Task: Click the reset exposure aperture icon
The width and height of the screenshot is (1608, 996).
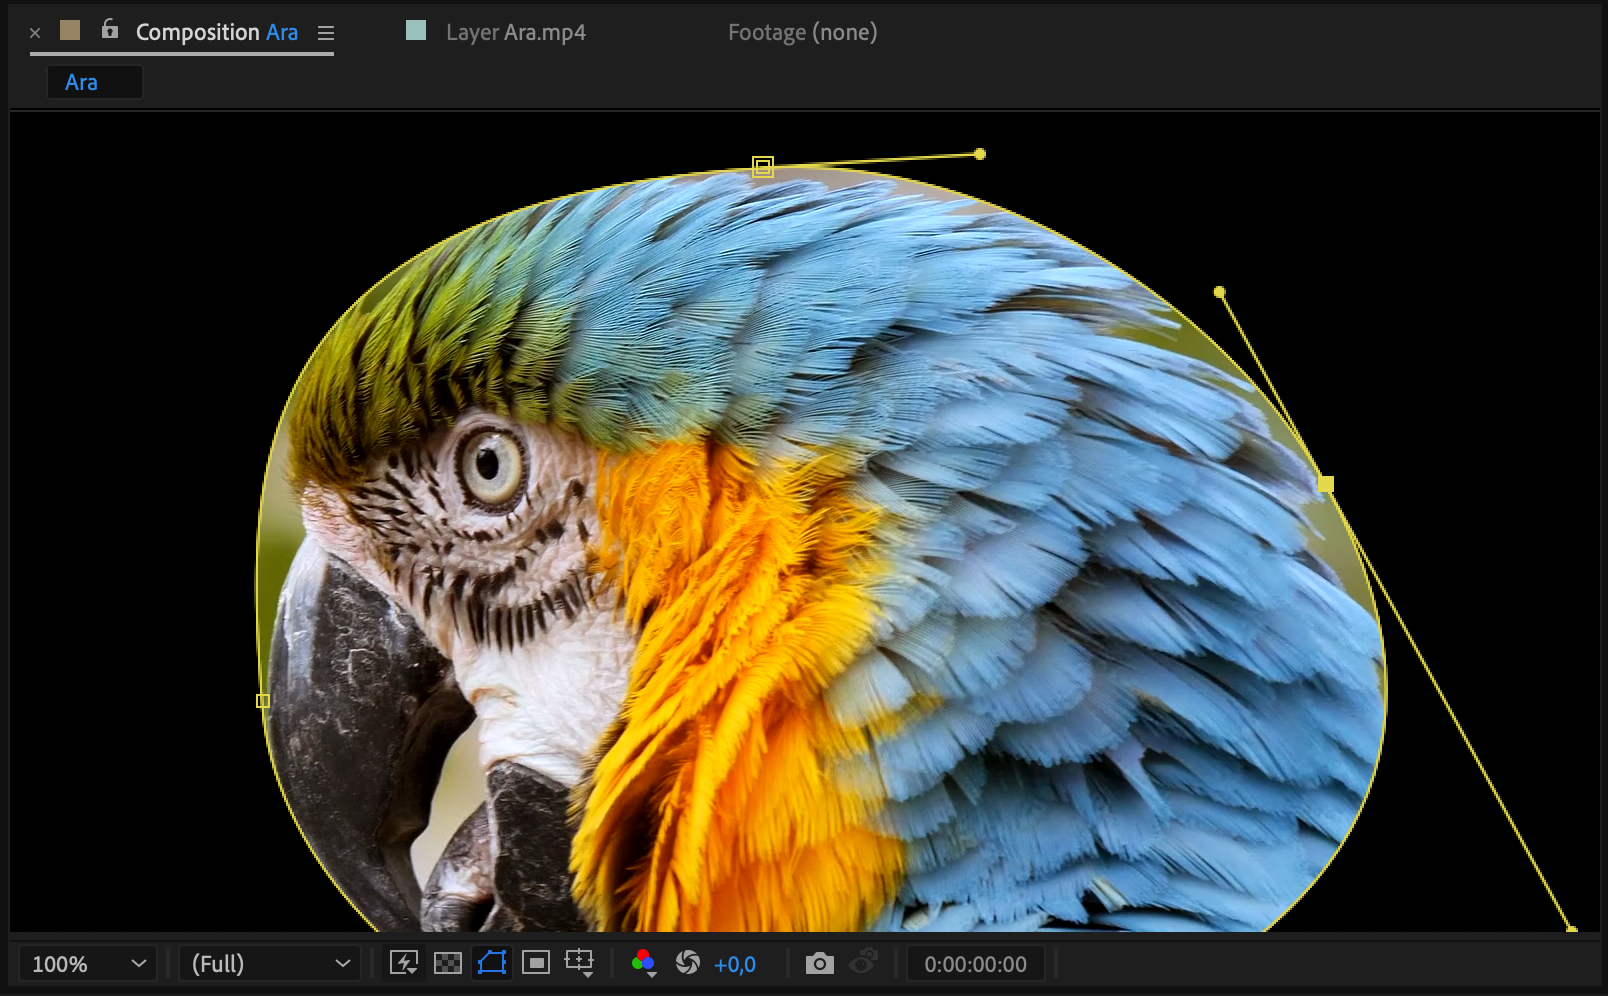Action: click(688, 963)
